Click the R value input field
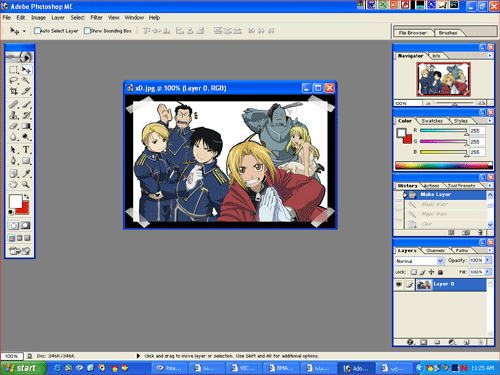This screenshot has height=375, width=500. [x=477, y=131]
